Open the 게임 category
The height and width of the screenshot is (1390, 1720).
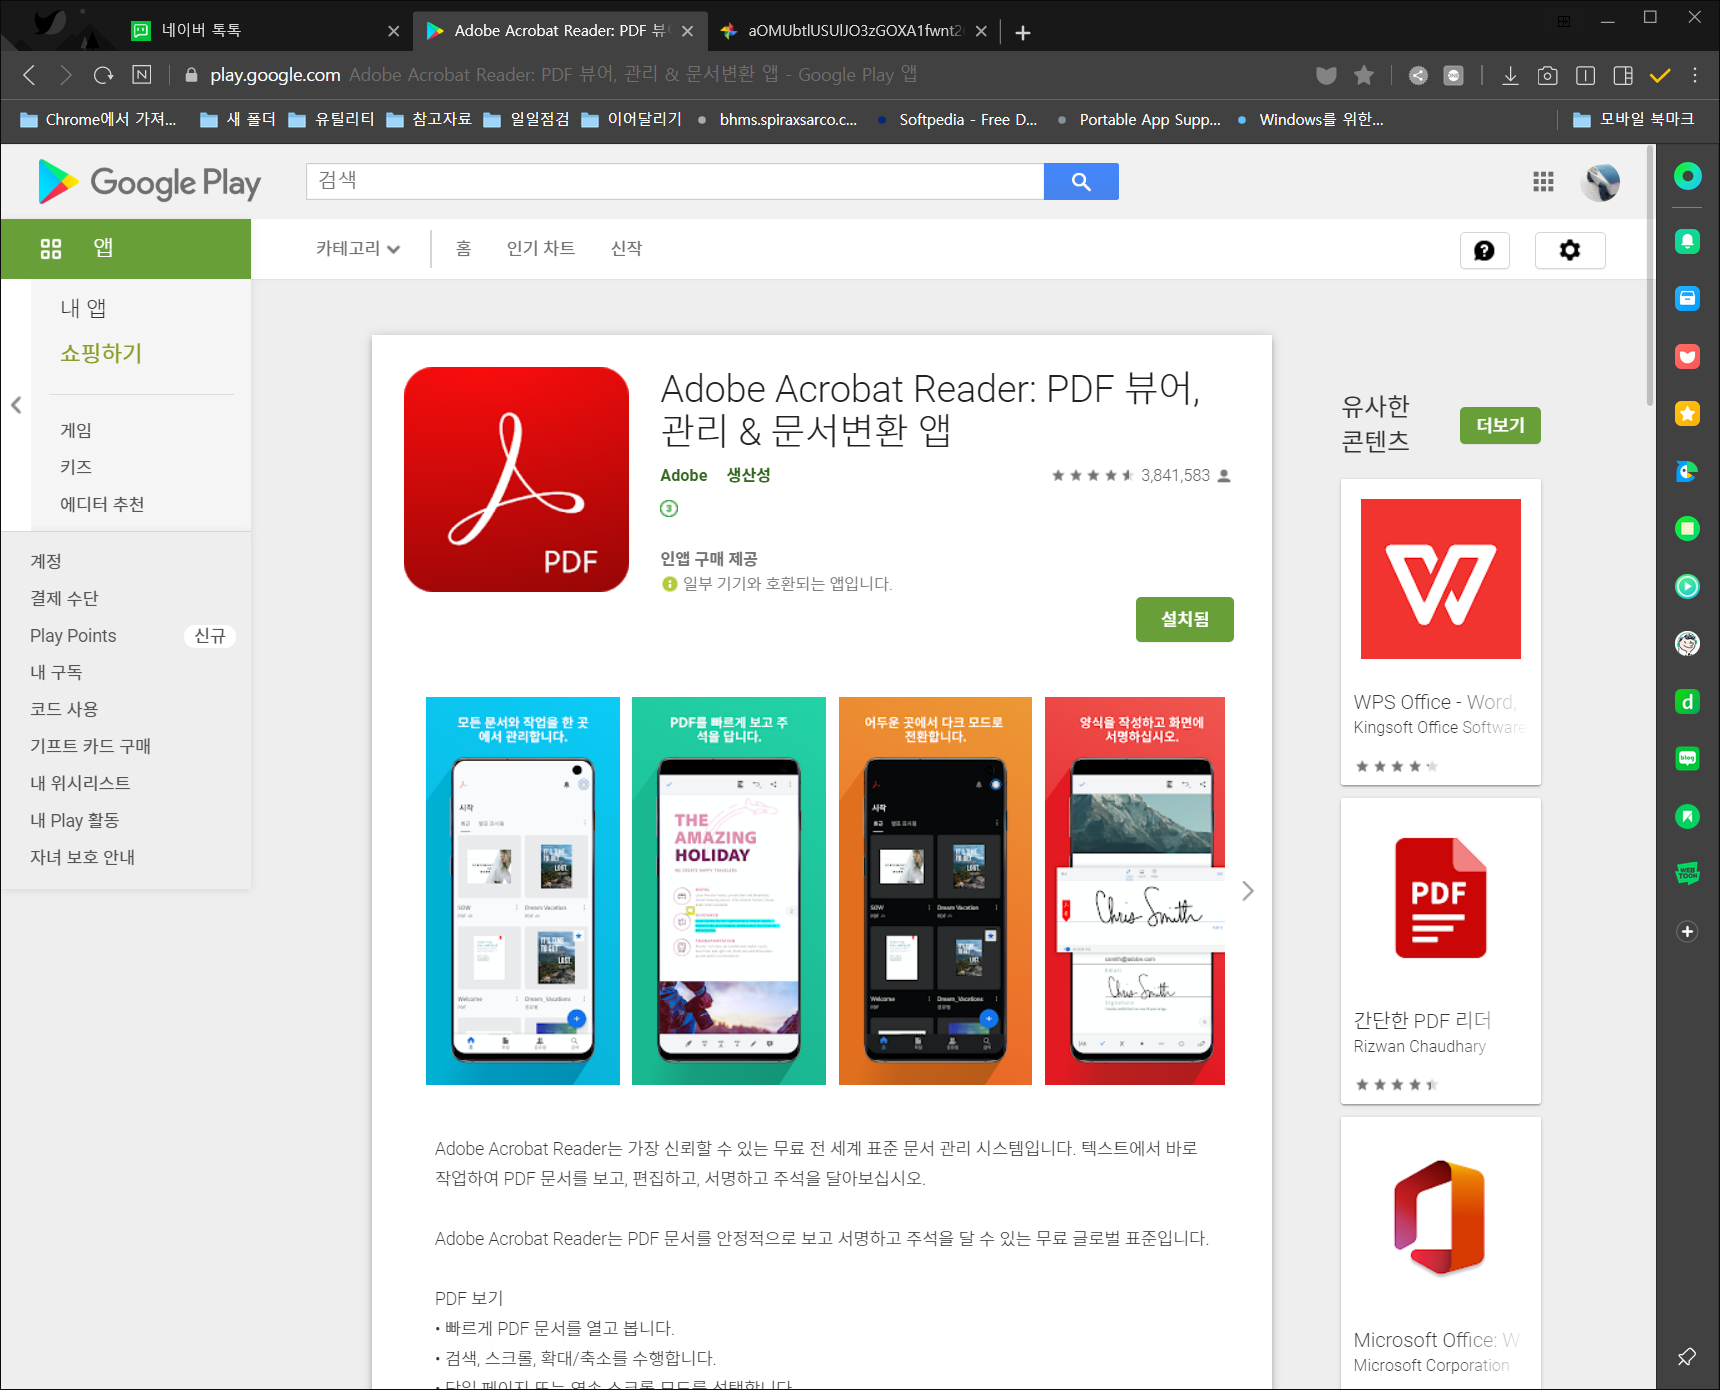[76, 430]
